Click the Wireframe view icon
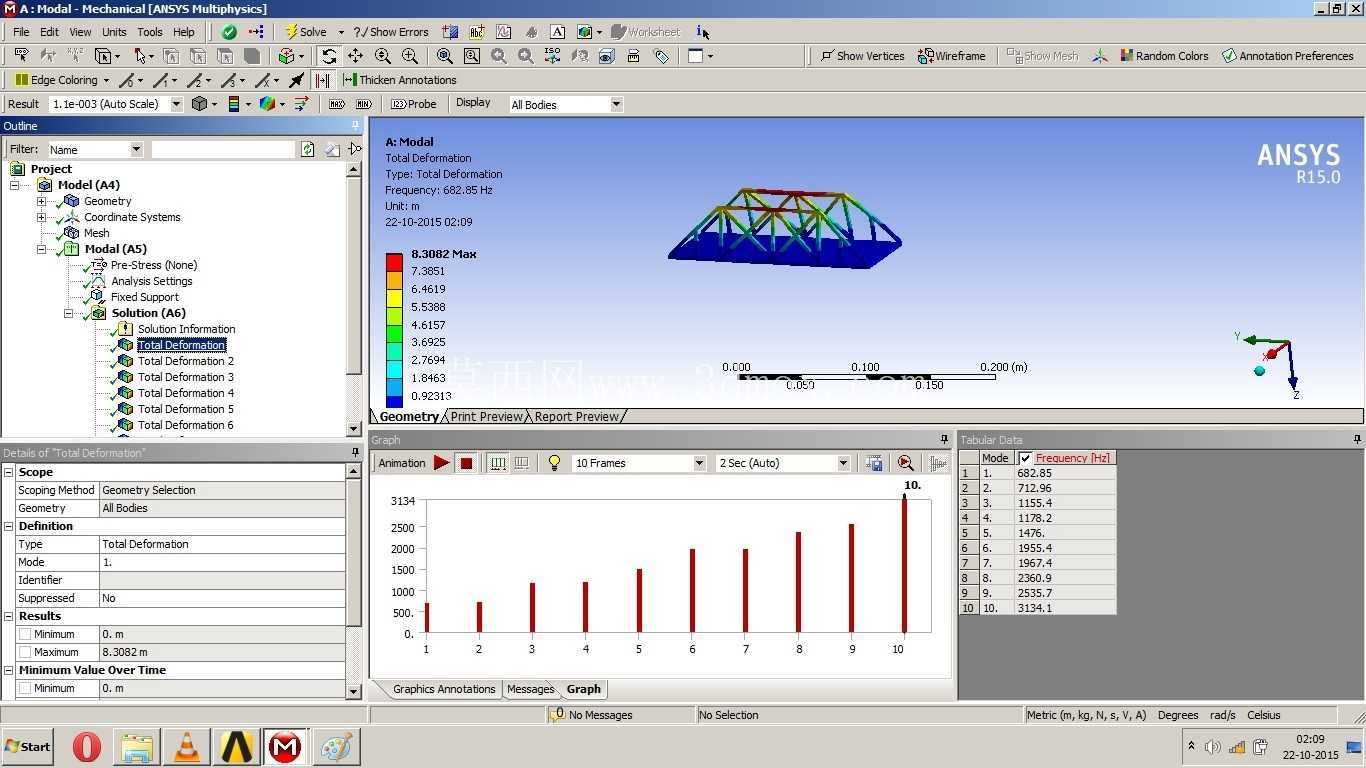1366x768 pixels. 927,56
